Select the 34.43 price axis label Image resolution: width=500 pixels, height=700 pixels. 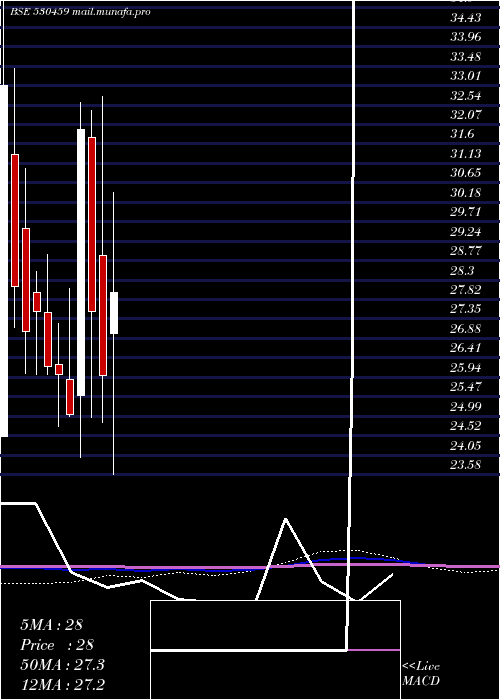(466, 18)
